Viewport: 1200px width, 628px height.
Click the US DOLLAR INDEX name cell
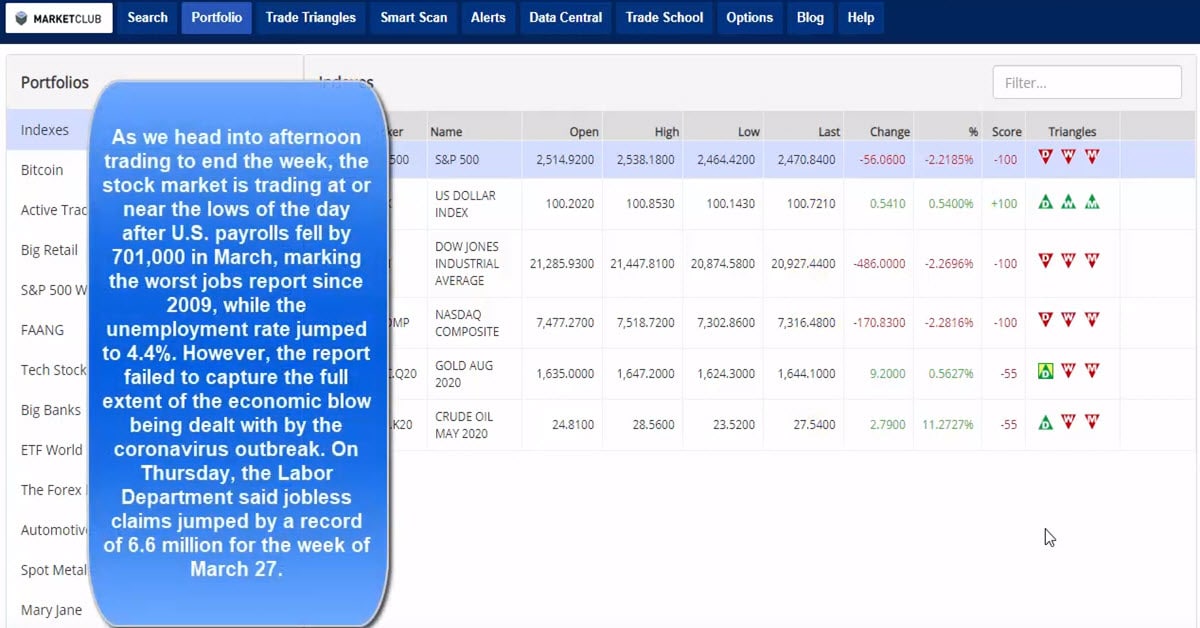[465, 204]
